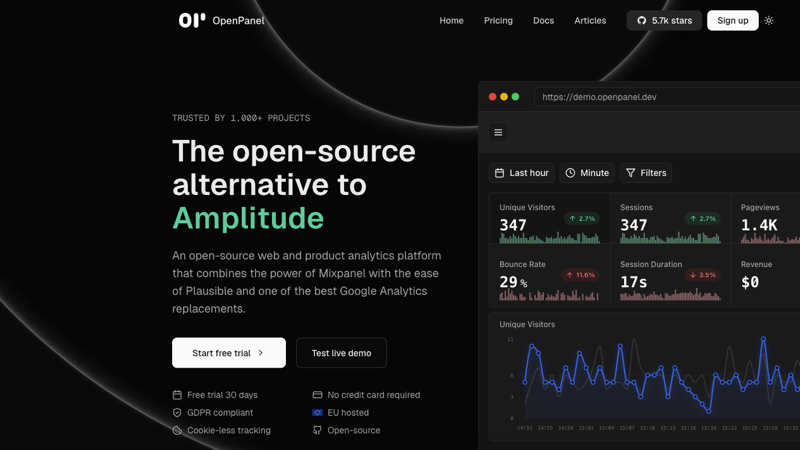Select the Pageviews metric card
The height and width of the screenshot is (450, 800).
click(x=766, y=218)
